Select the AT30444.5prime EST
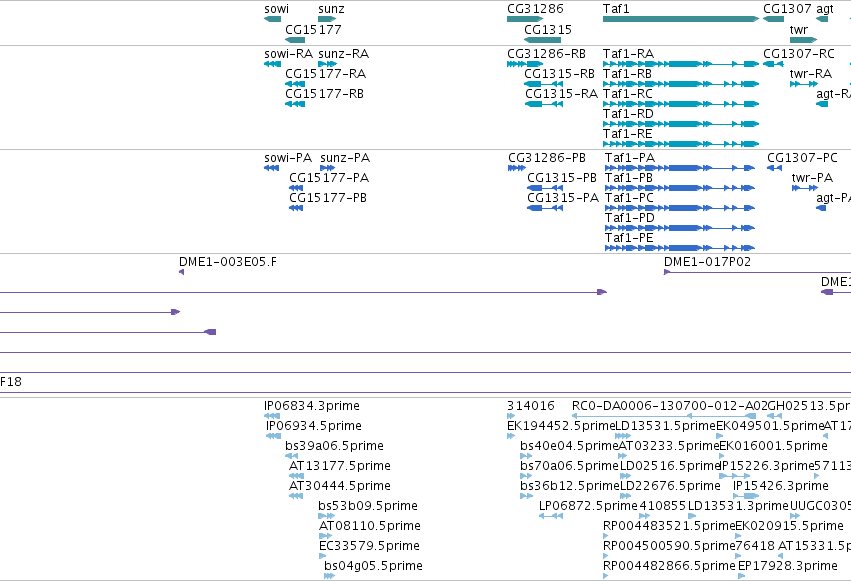 click(x=296, y=496)
